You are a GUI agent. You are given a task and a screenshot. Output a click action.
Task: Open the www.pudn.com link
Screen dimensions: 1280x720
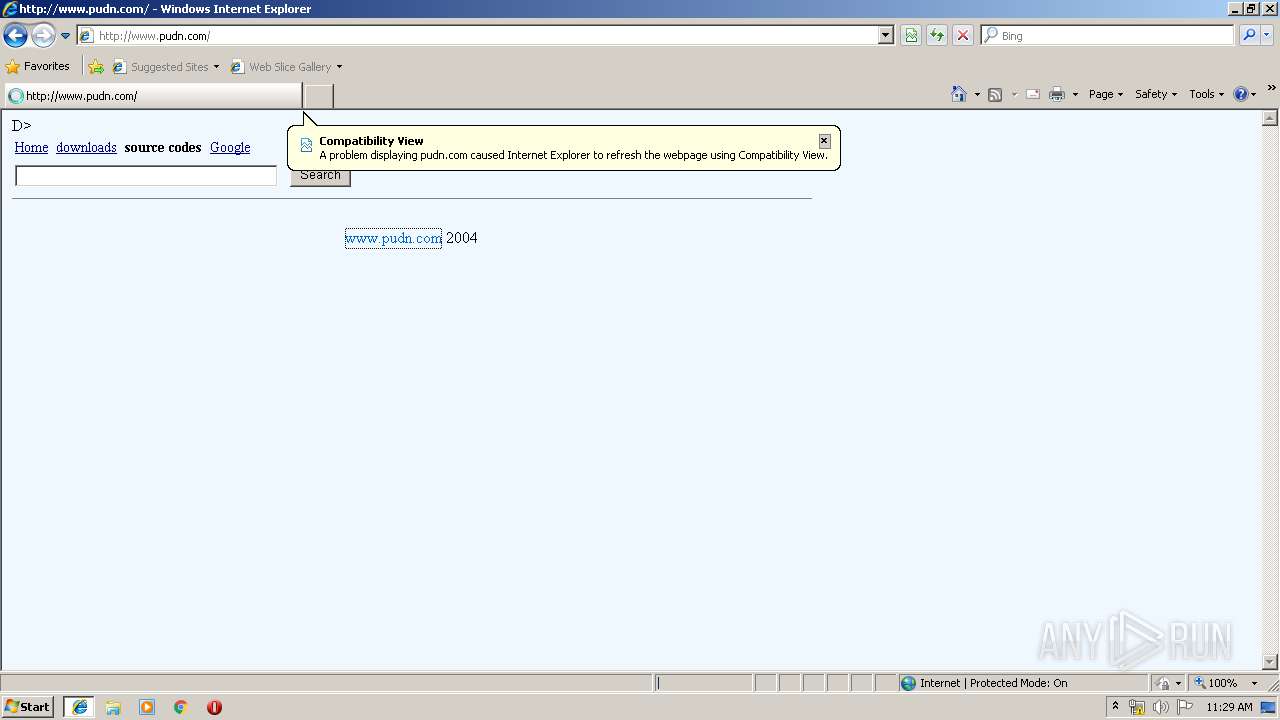click(x=393, y=238)
